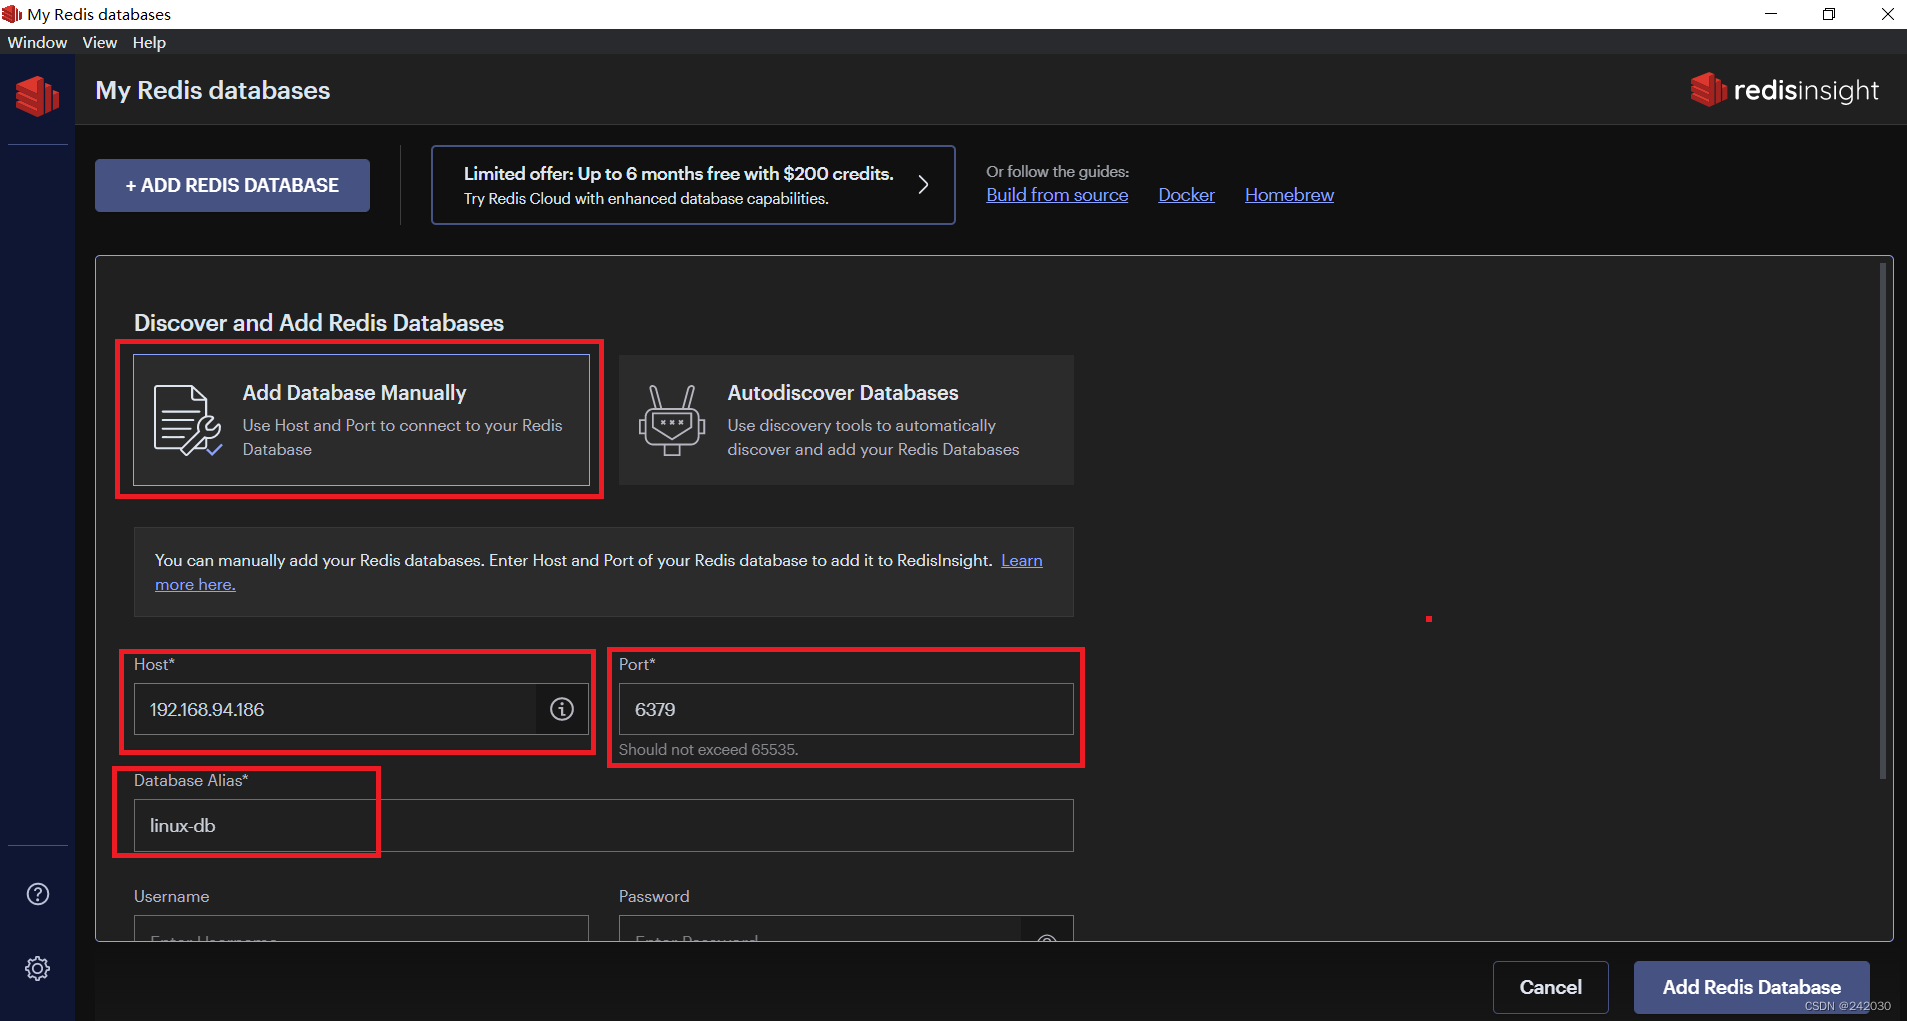Follow the Docker guide link
This screenshot has width=1907, height=1021.
pos(1186,195)
